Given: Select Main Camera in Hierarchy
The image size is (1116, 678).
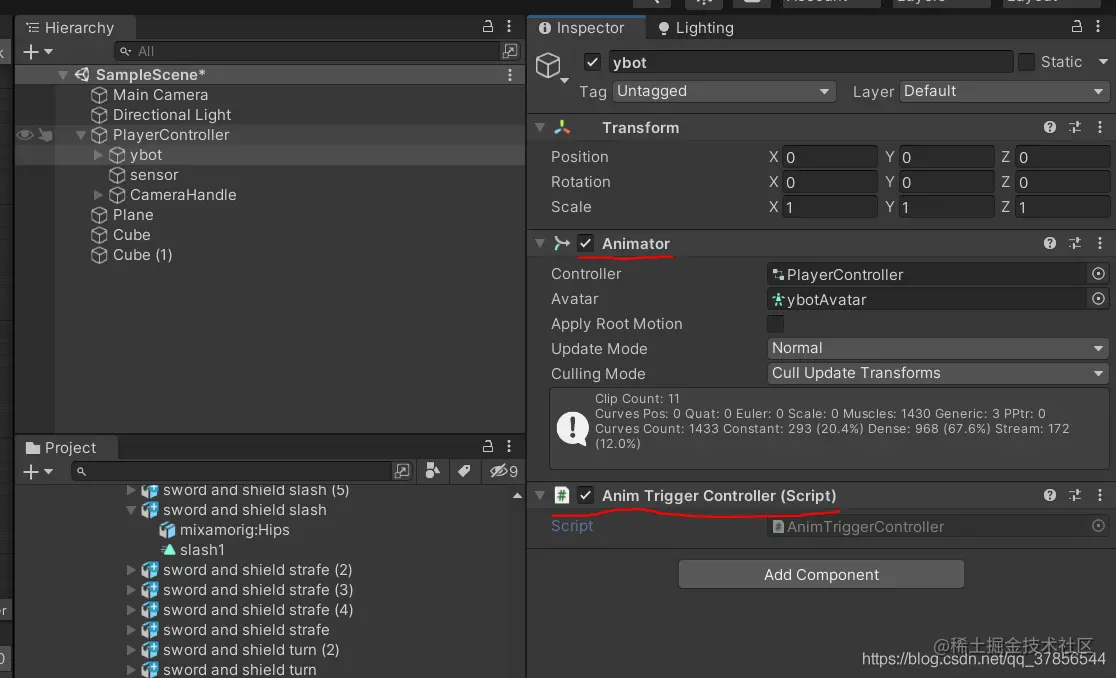Looking at the screenshot, I should point(160,95).
